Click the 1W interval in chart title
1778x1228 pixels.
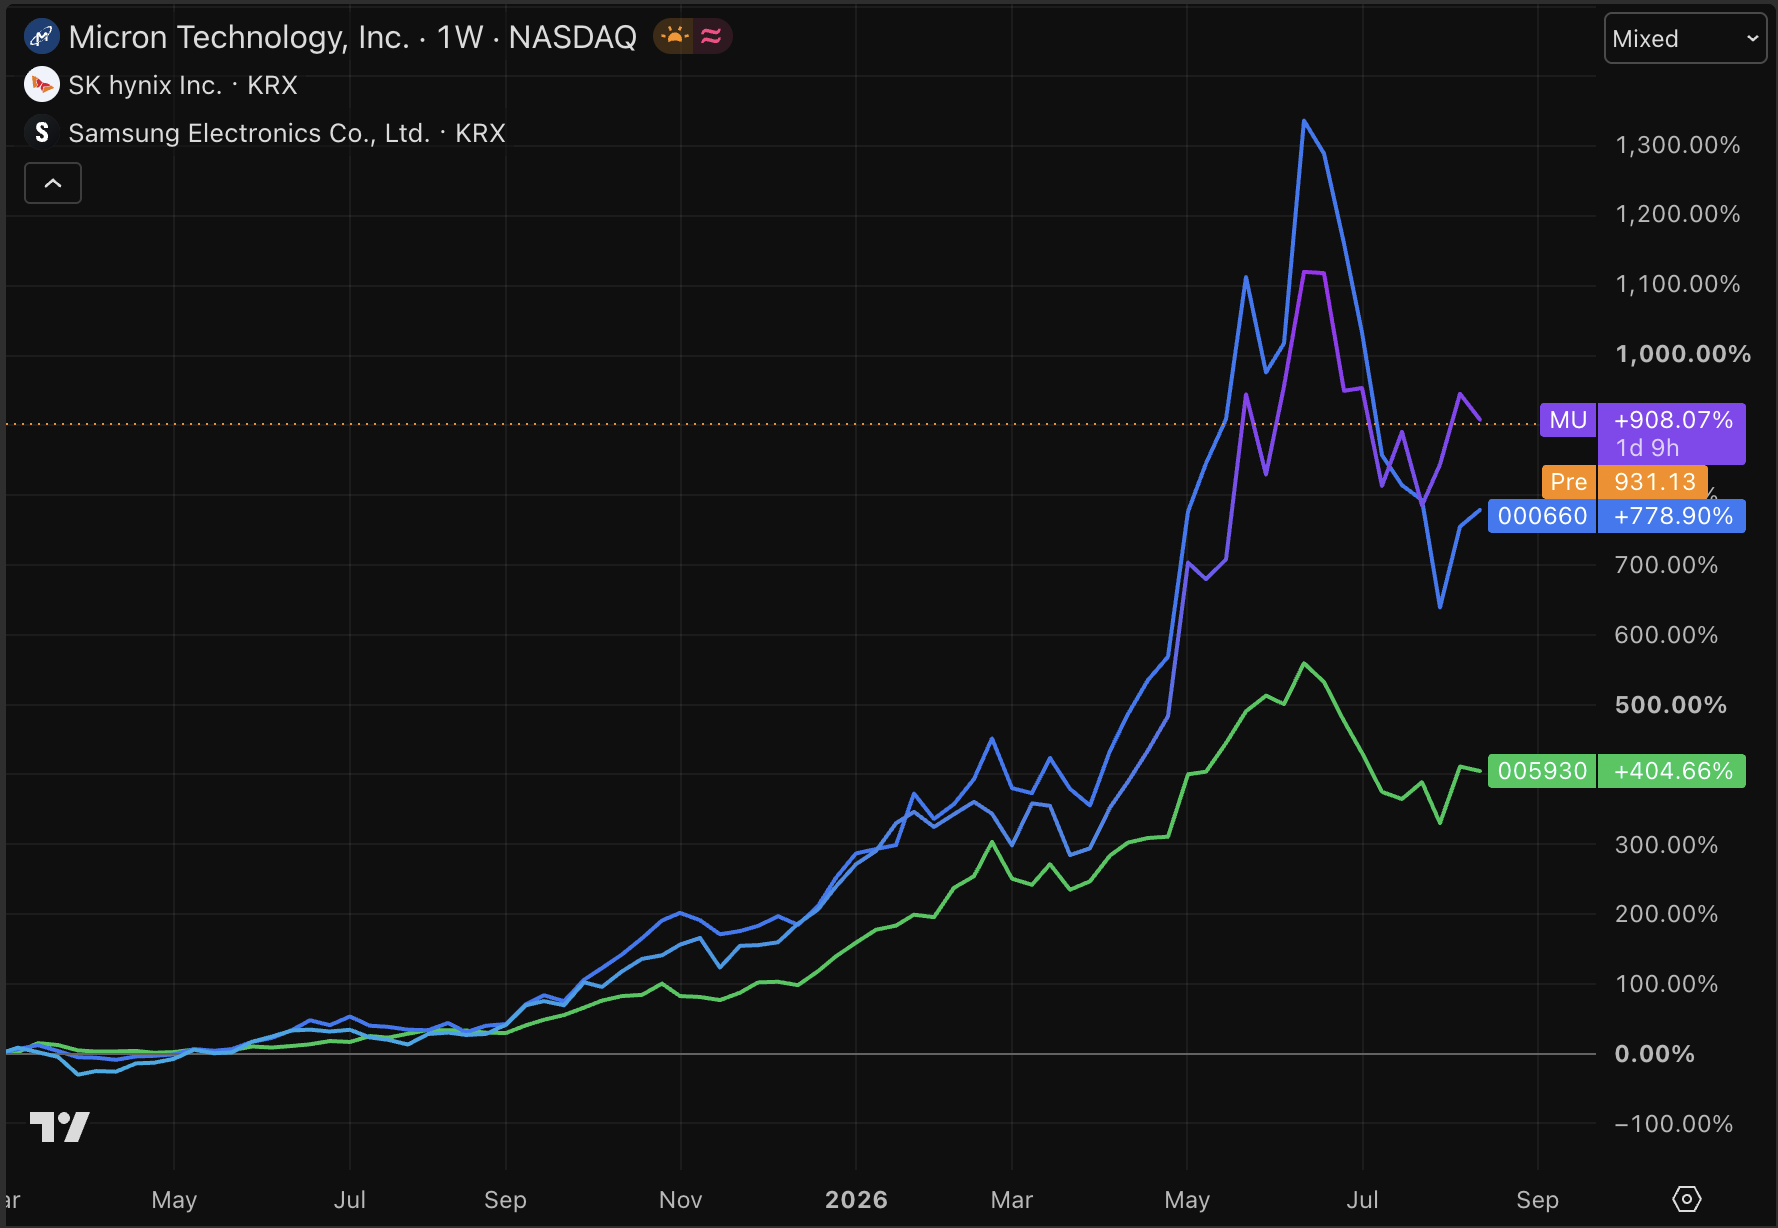coord(460,37)
